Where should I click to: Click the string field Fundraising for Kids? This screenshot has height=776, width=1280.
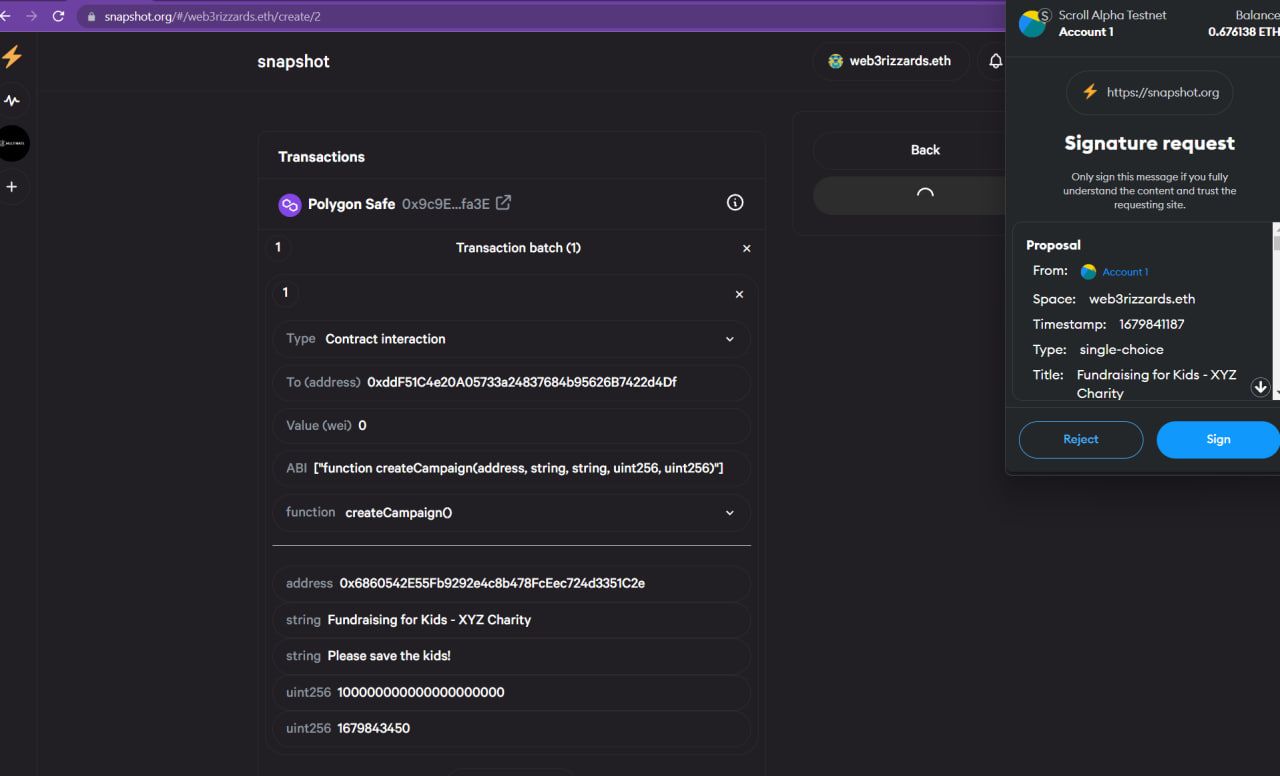(511, 620)
